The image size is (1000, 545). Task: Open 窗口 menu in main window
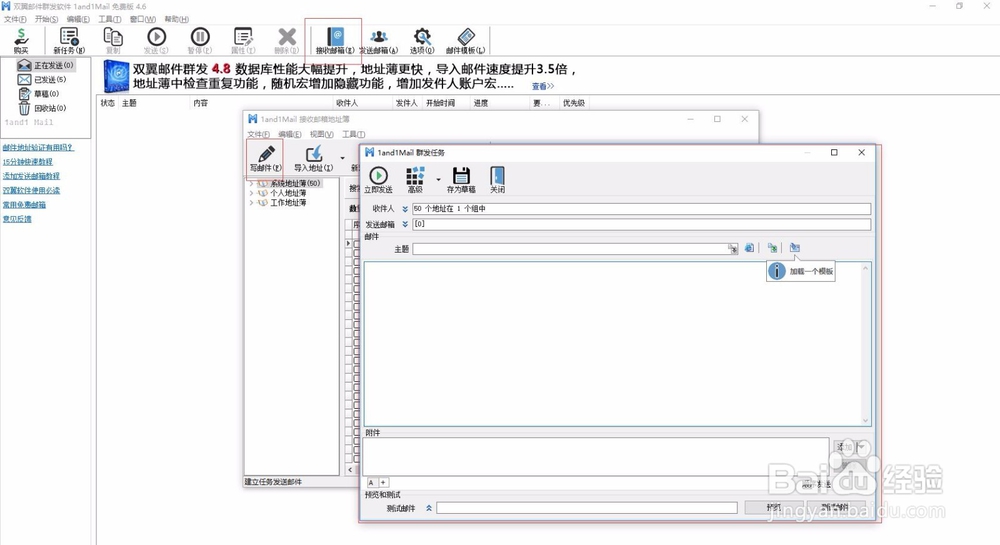pos(142,19)
